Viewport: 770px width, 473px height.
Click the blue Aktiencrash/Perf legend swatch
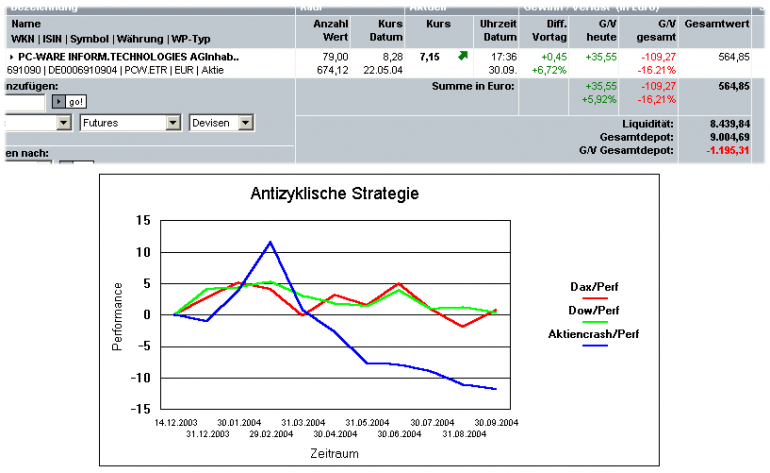coord(595,346)
